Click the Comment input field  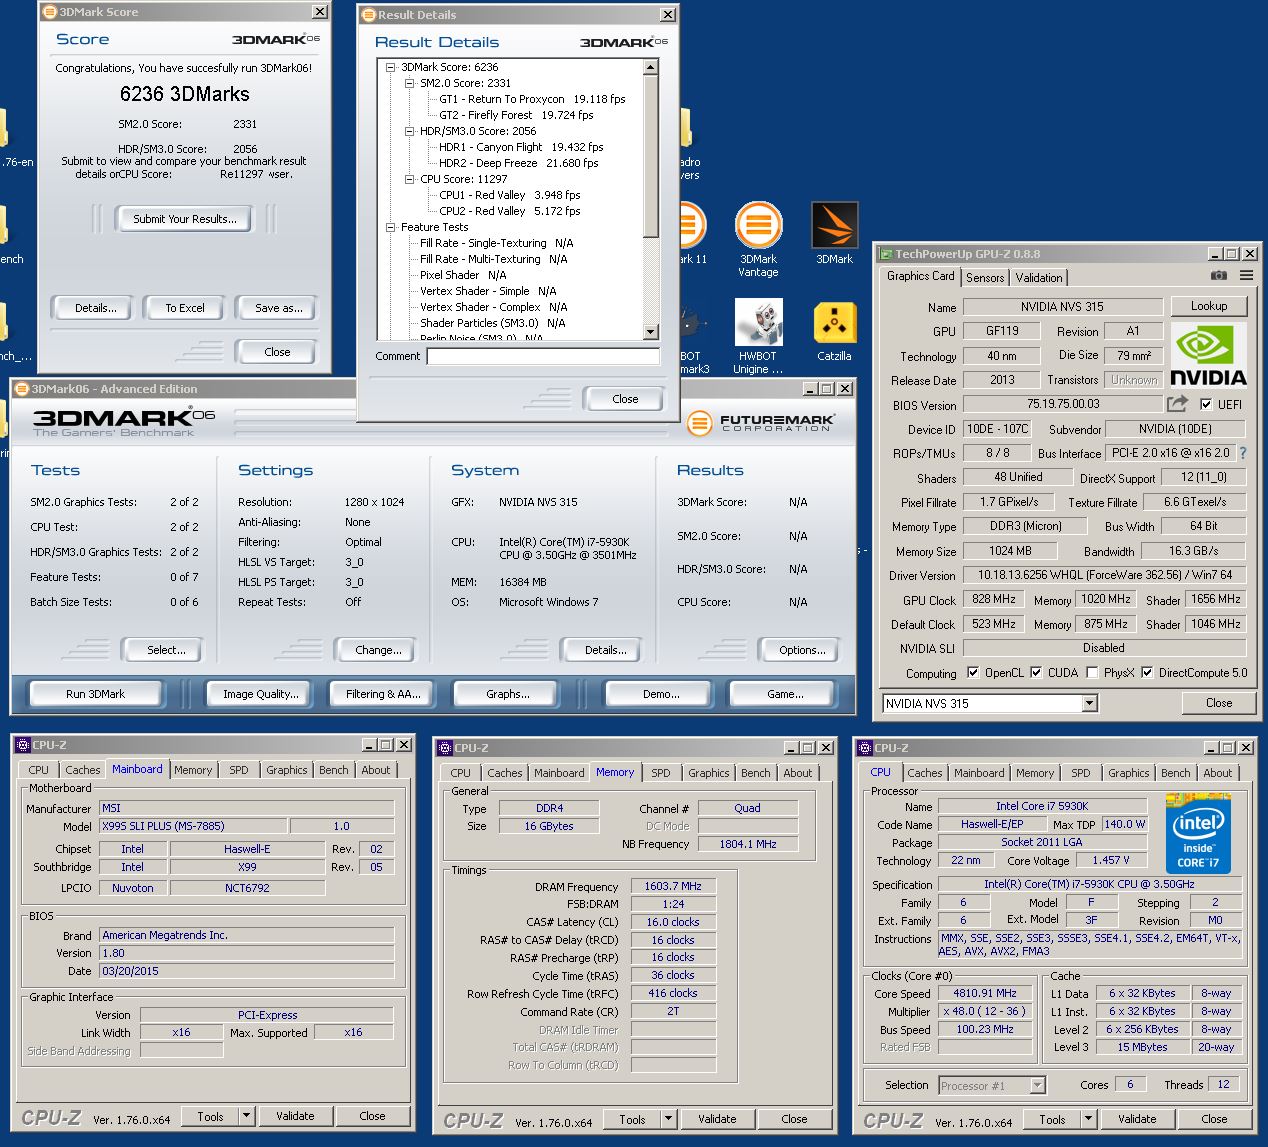click(x=543, y=356)
